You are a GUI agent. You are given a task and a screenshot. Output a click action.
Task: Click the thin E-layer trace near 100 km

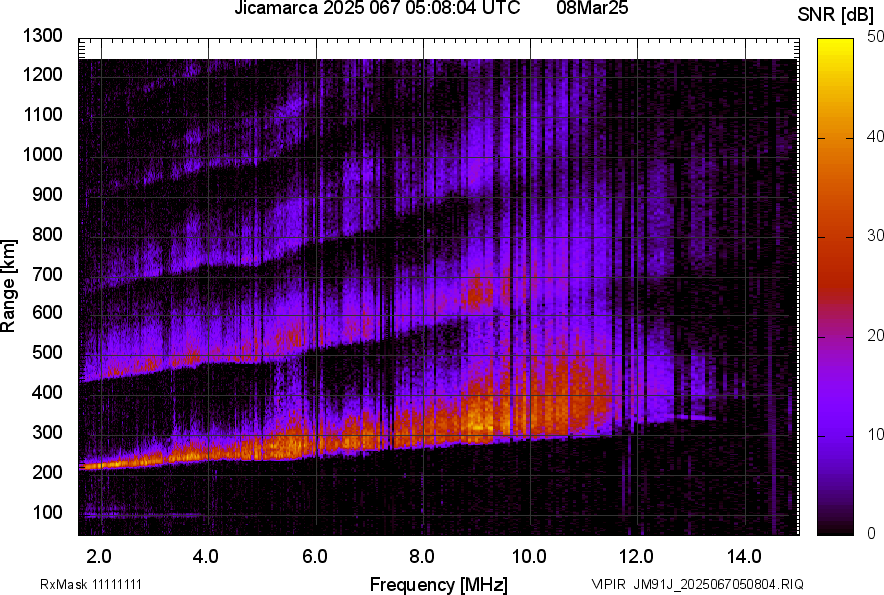click(141, 514)
